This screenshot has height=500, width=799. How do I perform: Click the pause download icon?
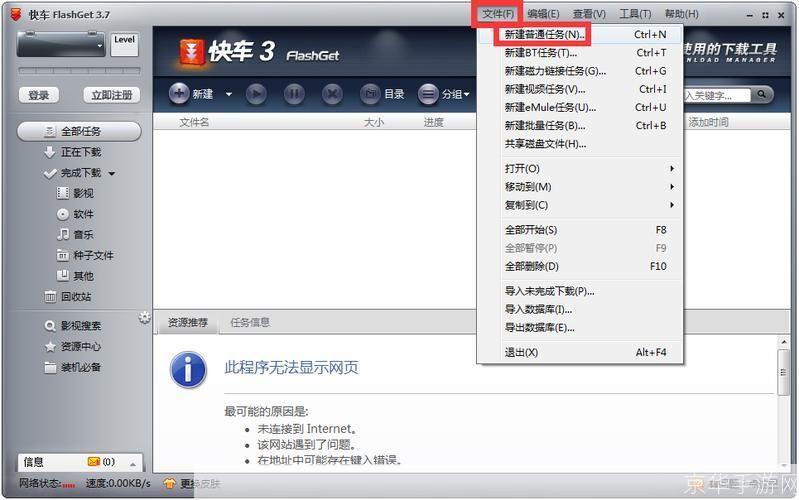(294, 94)
